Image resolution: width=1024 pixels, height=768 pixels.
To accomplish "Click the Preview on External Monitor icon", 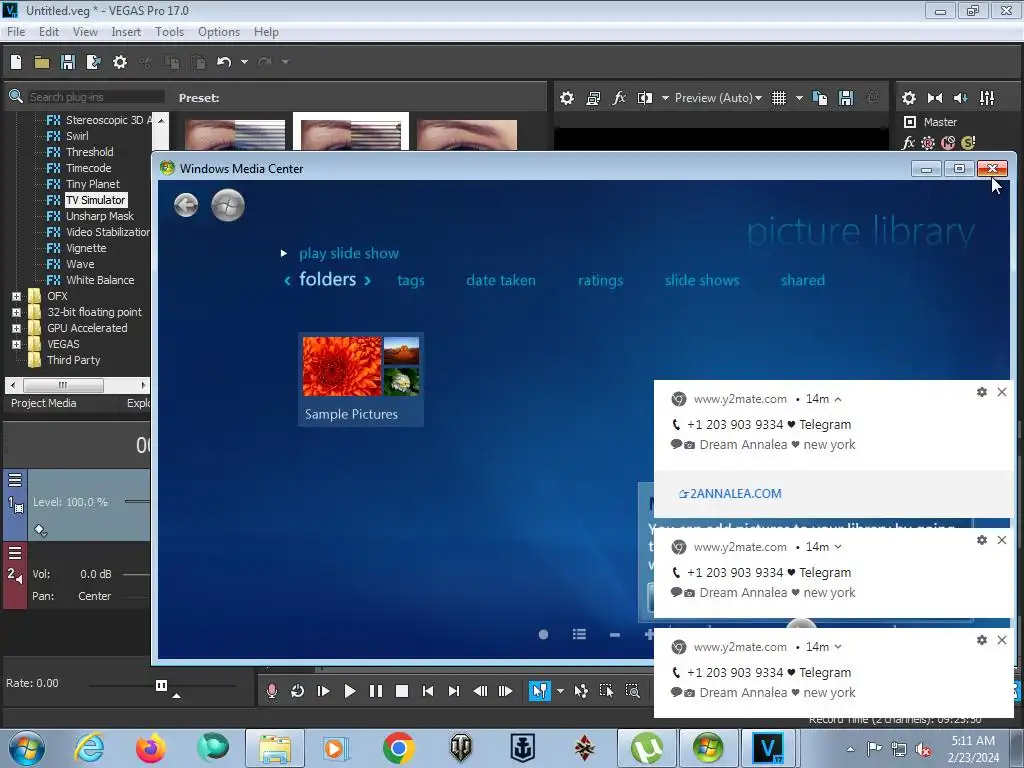I will [x=593, y=98].
